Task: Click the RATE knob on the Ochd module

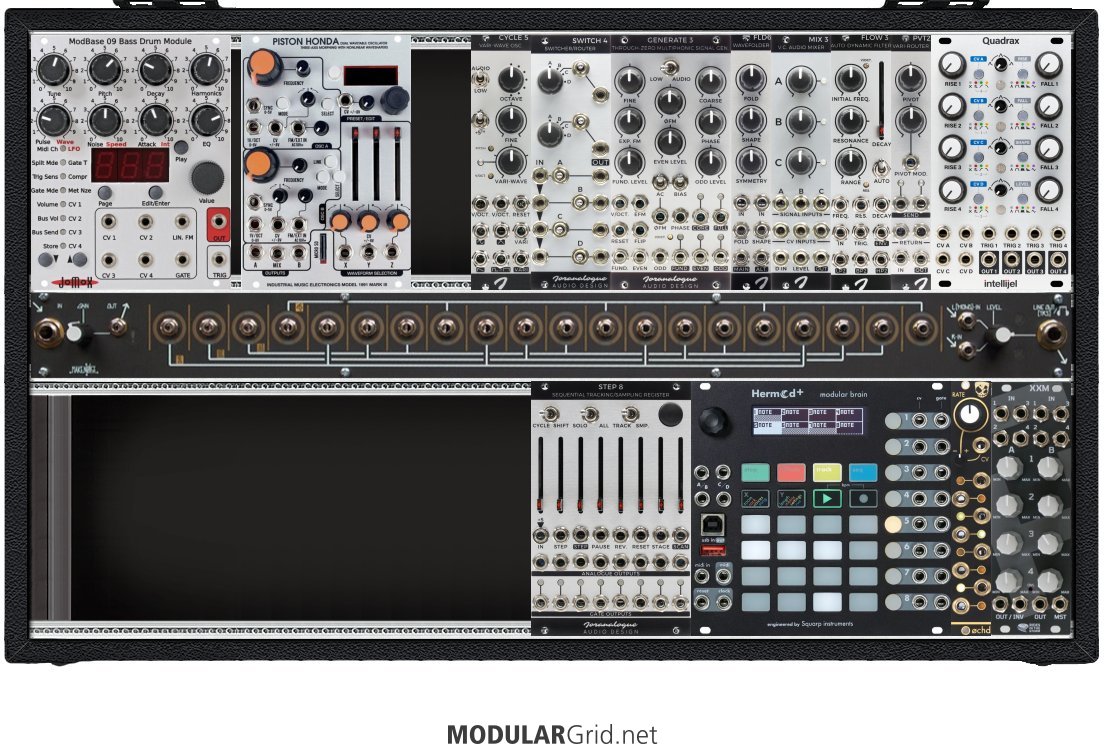Action: [x=971, y=415]
